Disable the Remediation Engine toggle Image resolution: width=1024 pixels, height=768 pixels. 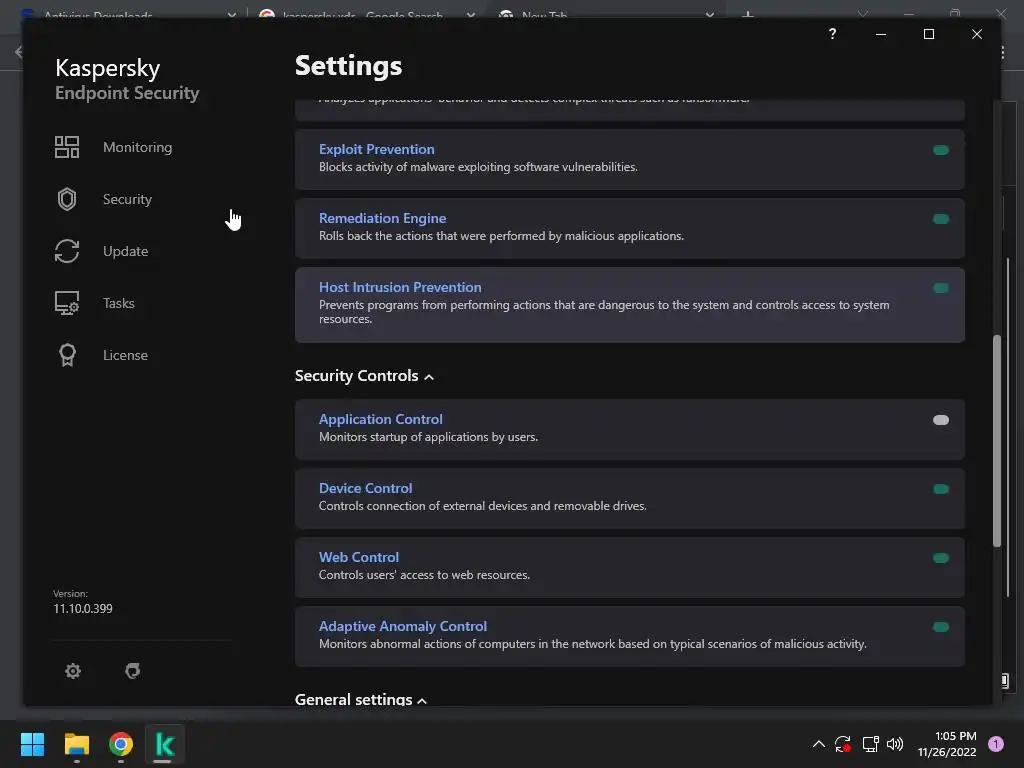(940, 219)
